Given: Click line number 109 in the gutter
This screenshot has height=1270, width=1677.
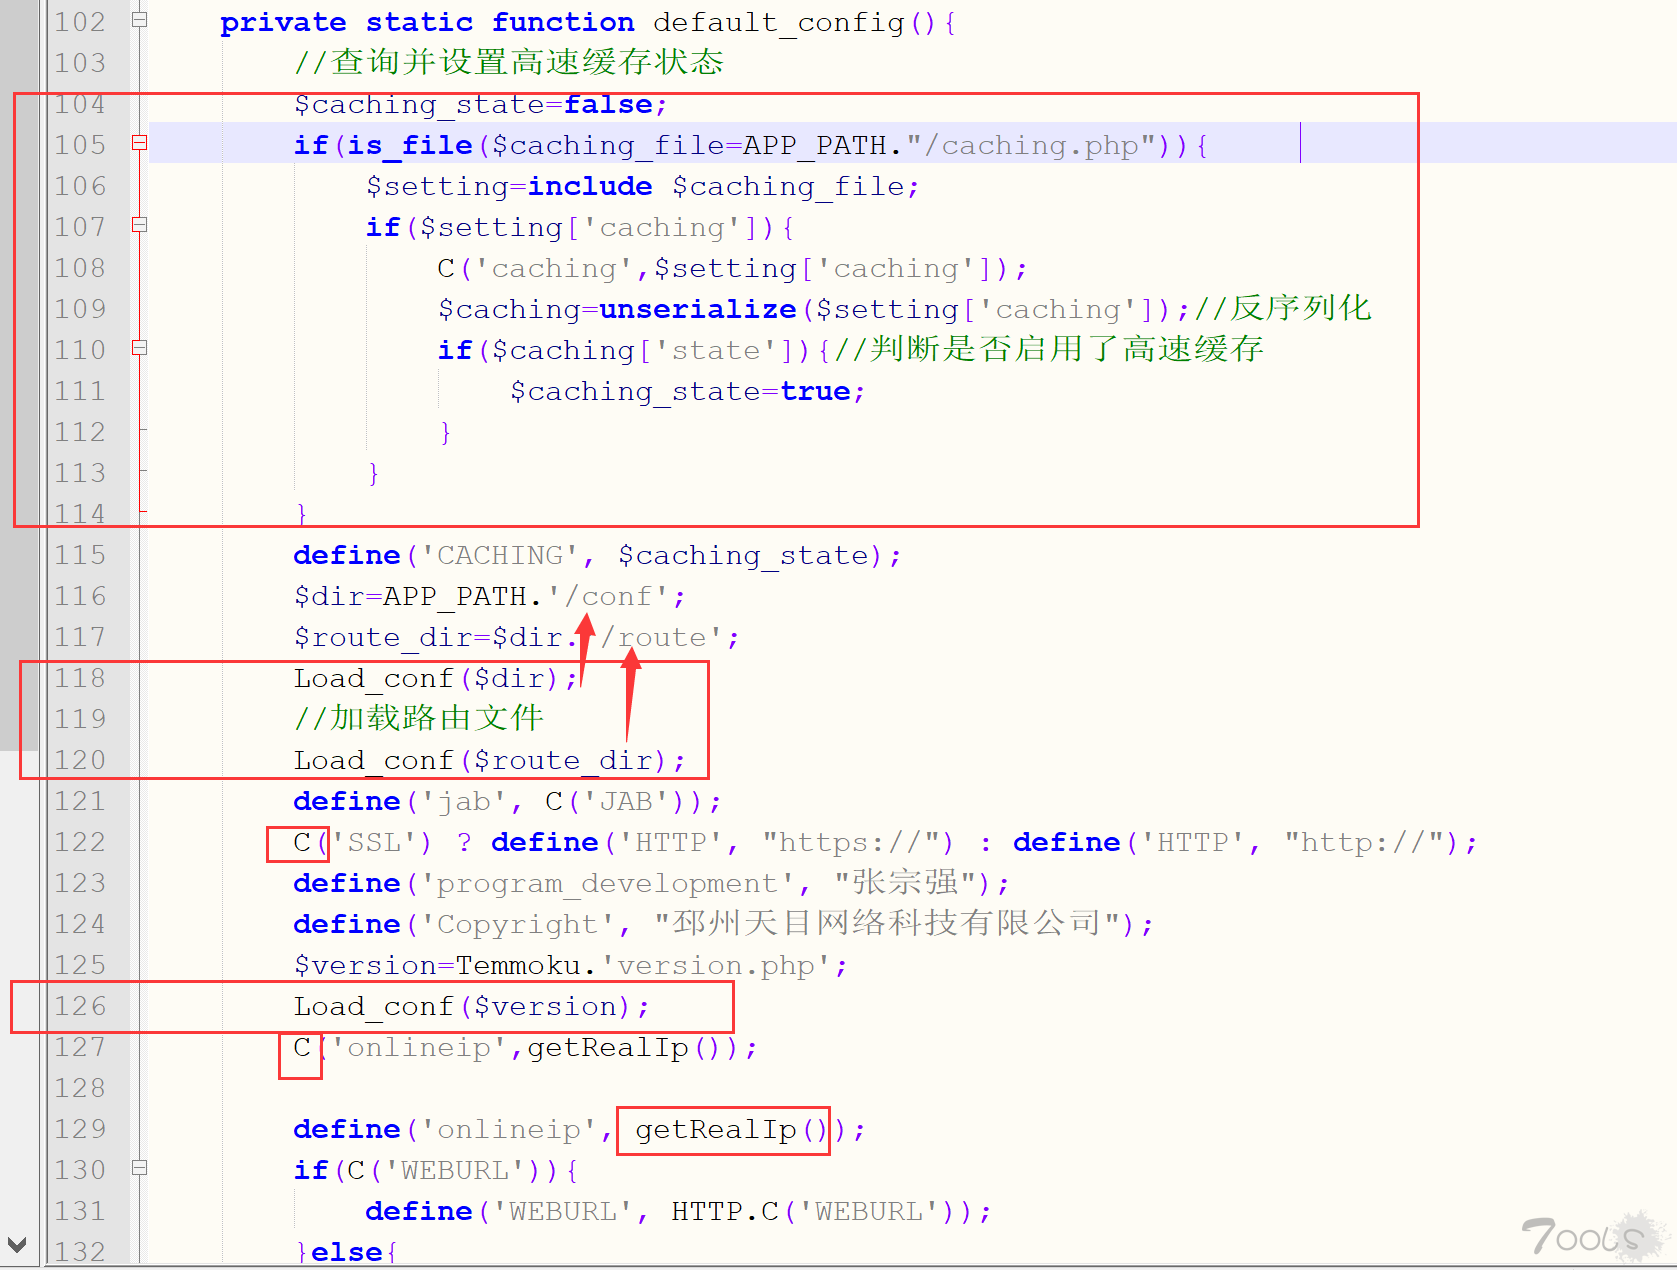Looking at the screenshot, I should (x=80, y=309).
